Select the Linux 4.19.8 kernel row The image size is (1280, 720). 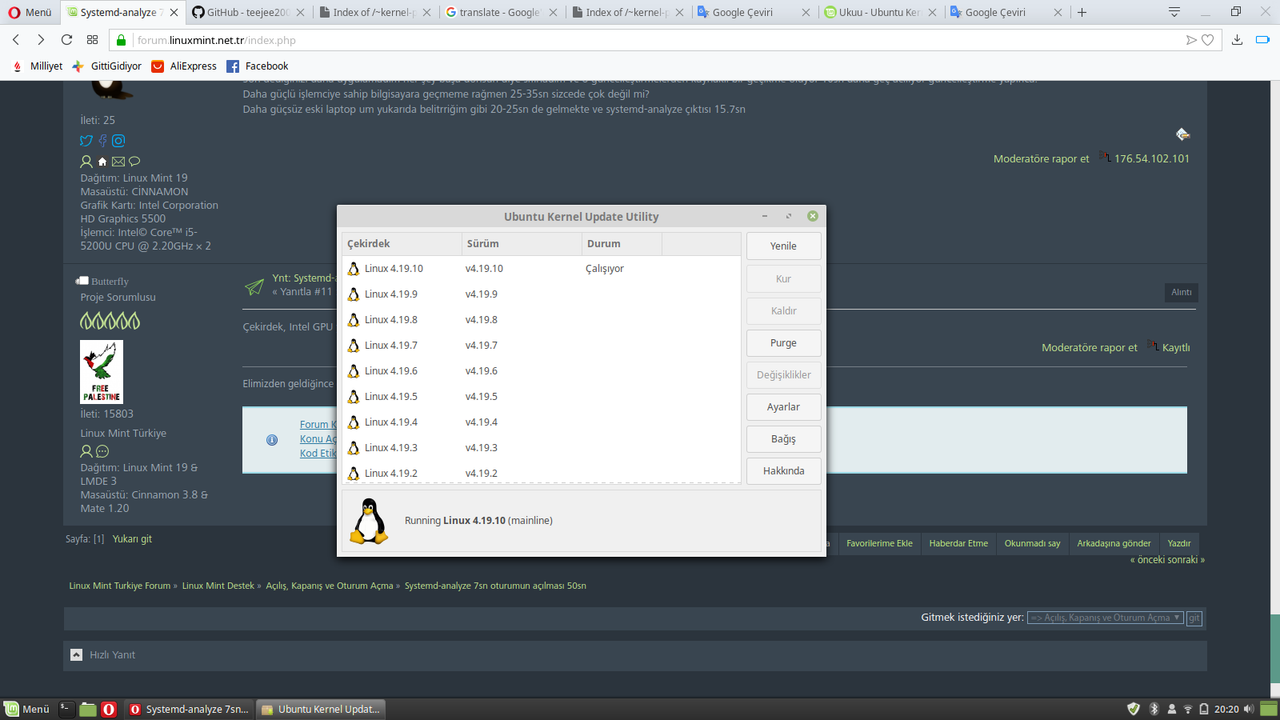[541, 320]
